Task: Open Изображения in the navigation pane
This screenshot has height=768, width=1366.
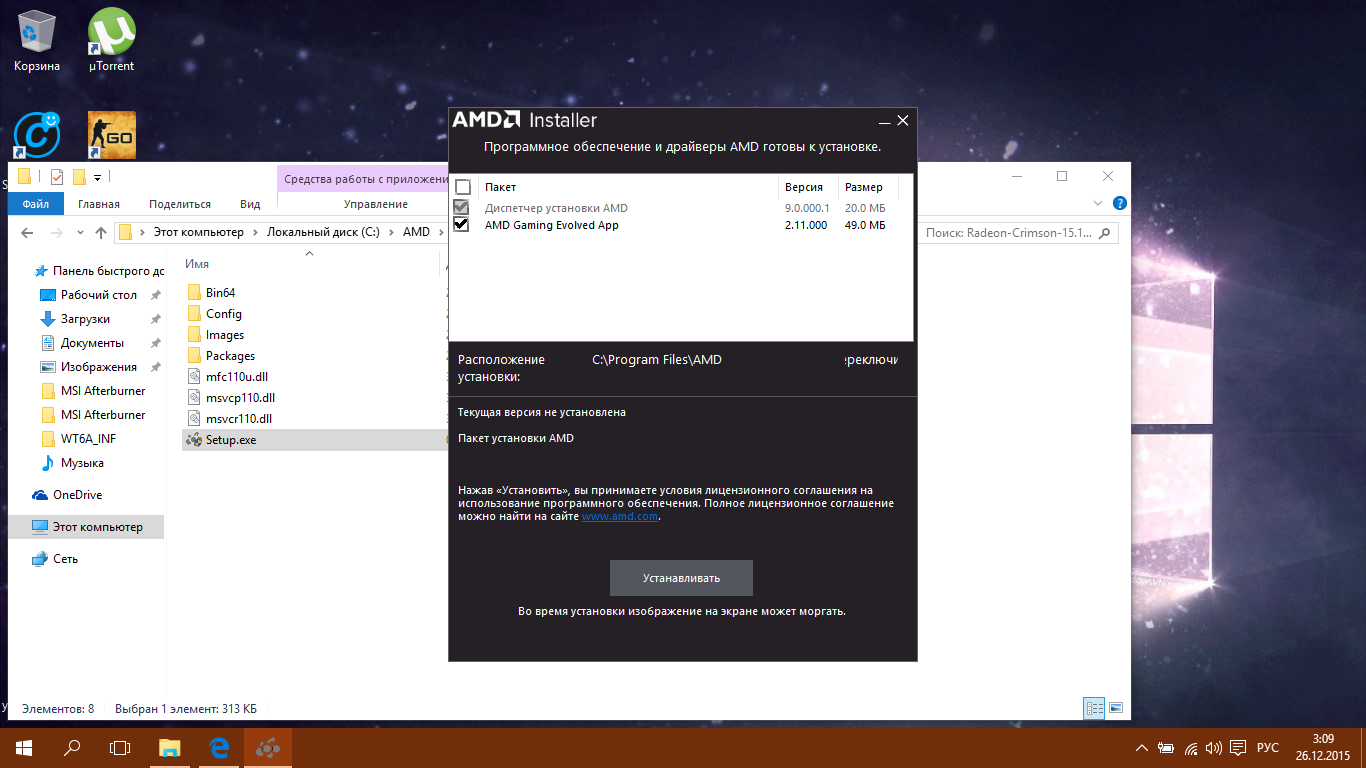Action: point(98,367)
